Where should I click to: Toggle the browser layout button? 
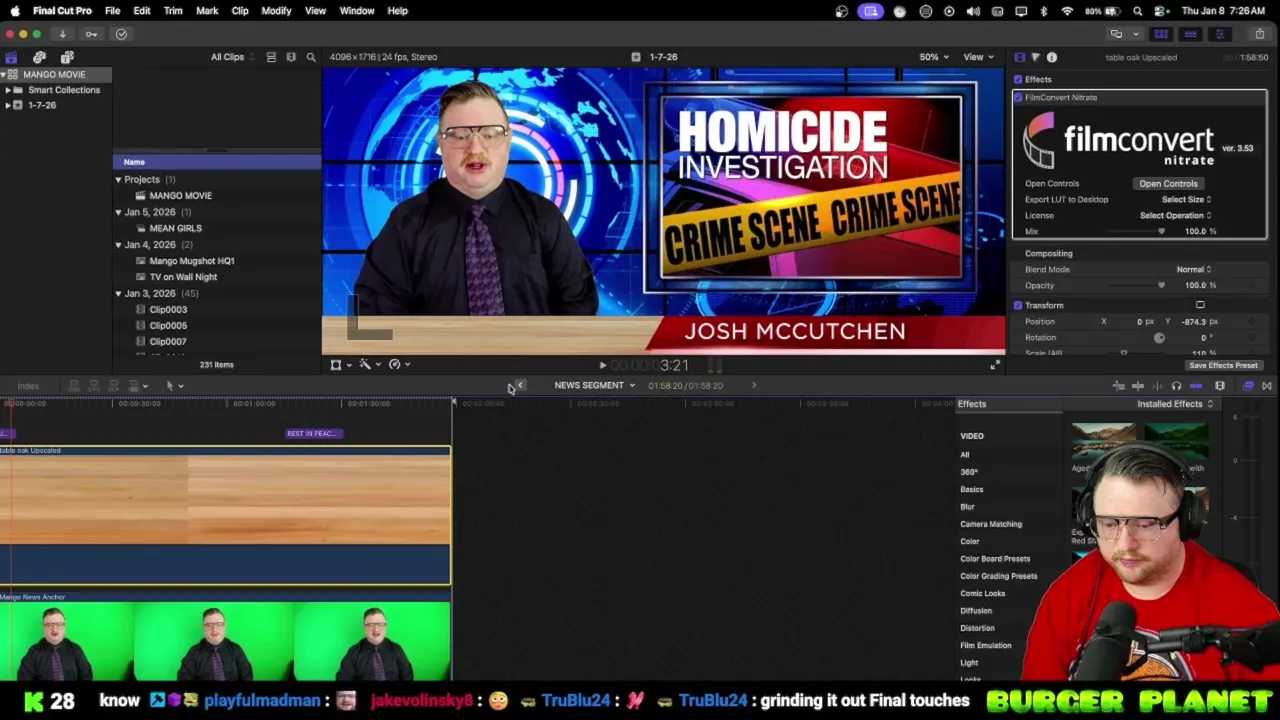pos(1161,34)
